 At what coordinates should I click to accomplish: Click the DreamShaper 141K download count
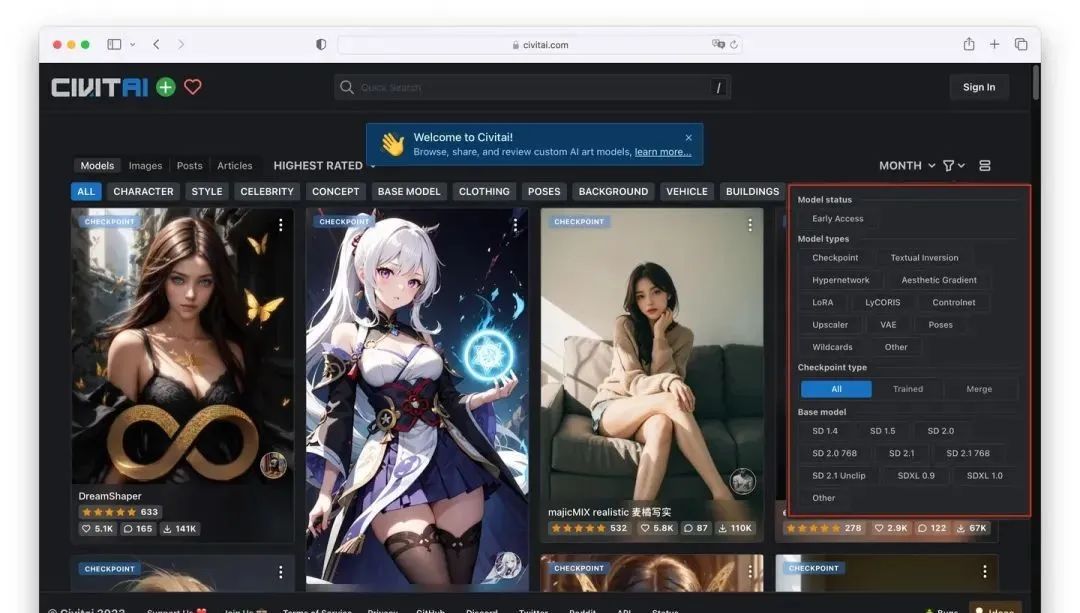pyautogui.click(x=180, y=529)
